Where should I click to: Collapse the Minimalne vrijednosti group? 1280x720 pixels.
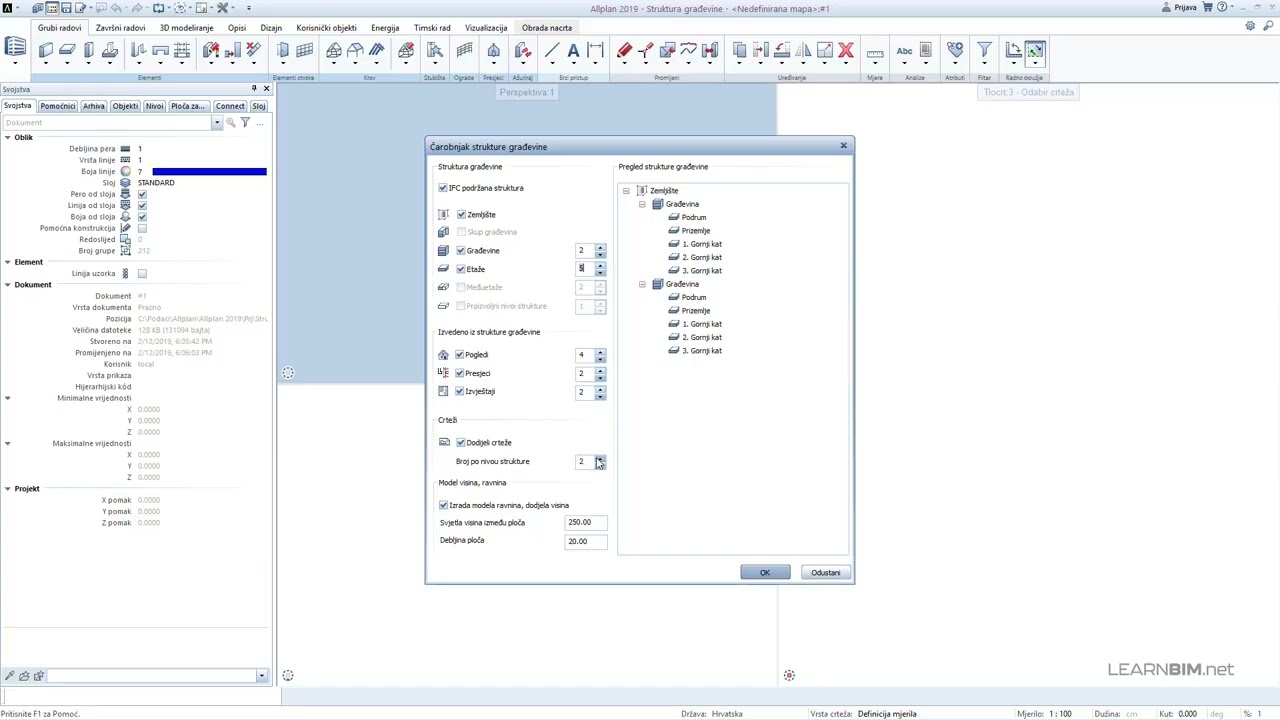click(x=7, y=398)
